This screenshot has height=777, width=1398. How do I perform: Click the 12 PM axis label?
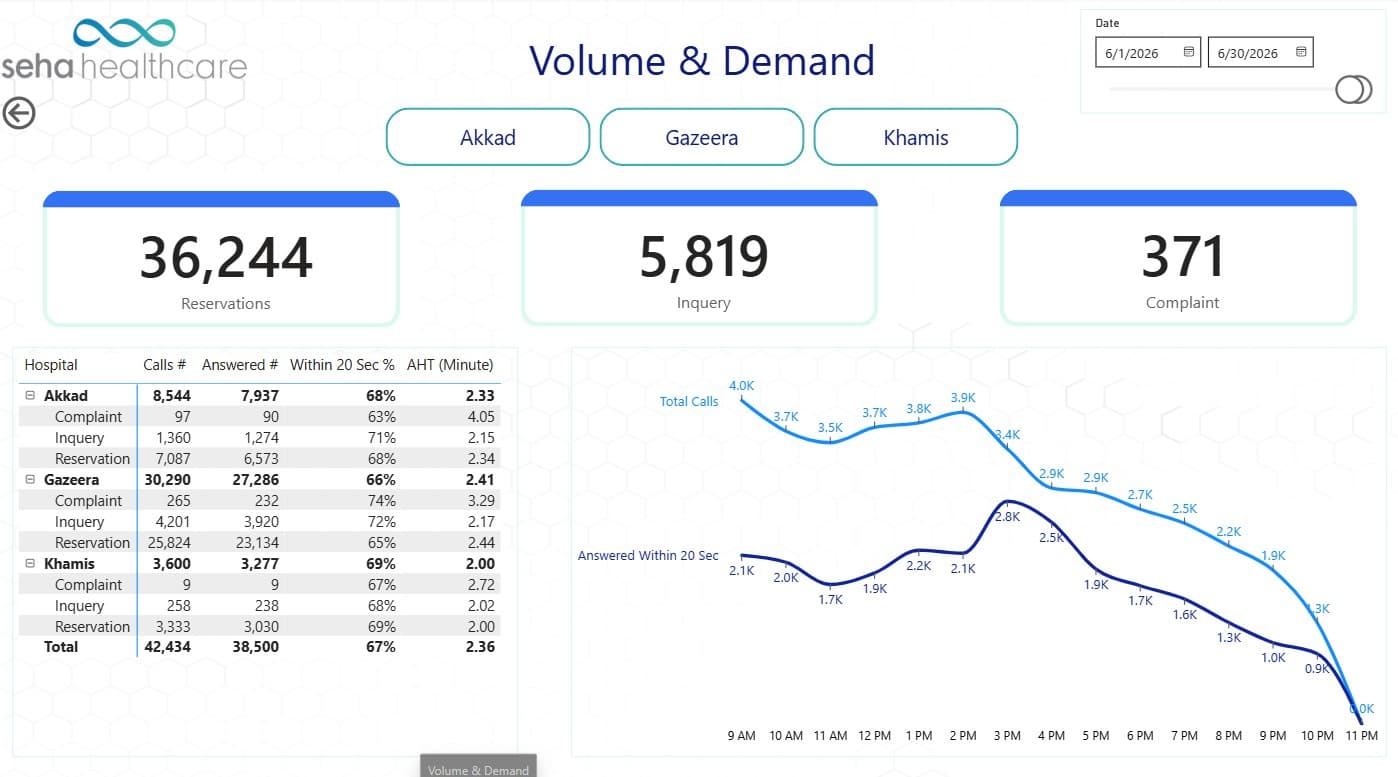[x=874, y=736]
